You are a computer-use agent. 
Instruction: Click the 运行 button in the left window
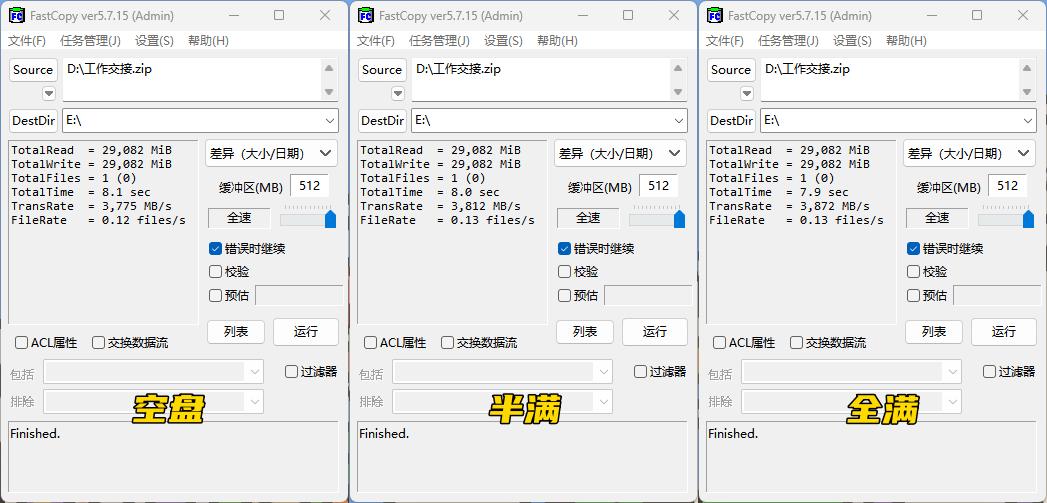point(306,331)
